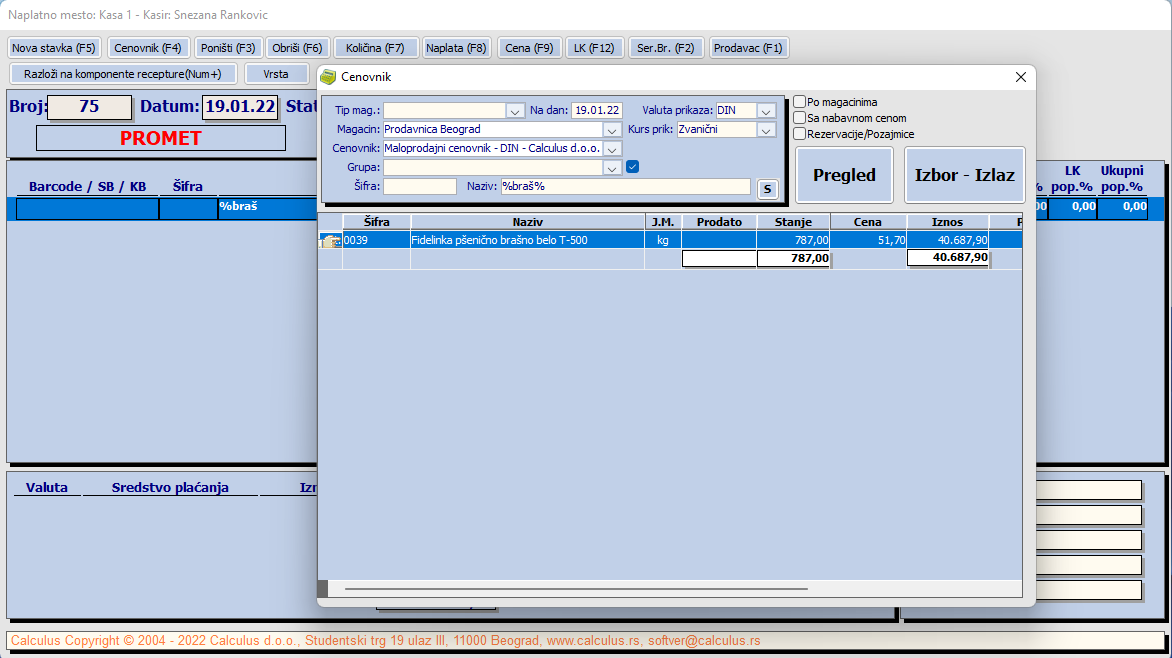Click into the Naziv search field
Image resolution: width=1172 pixels, height=658 pixels.
point(626,186)
